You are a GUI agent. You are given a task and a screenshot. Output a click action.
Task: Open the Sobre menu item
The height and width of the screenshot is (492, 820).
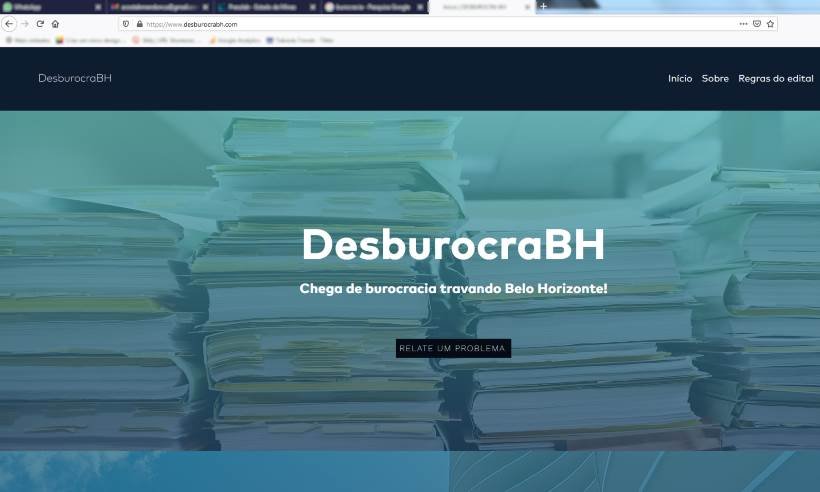coord(715,78)
